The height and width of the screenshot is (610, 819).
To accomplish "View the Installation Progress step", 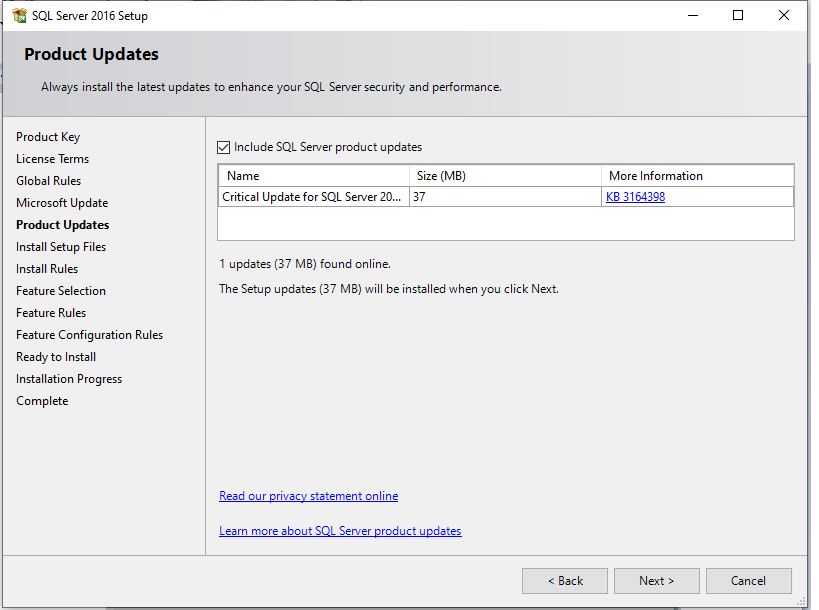I will click(68, 378).
